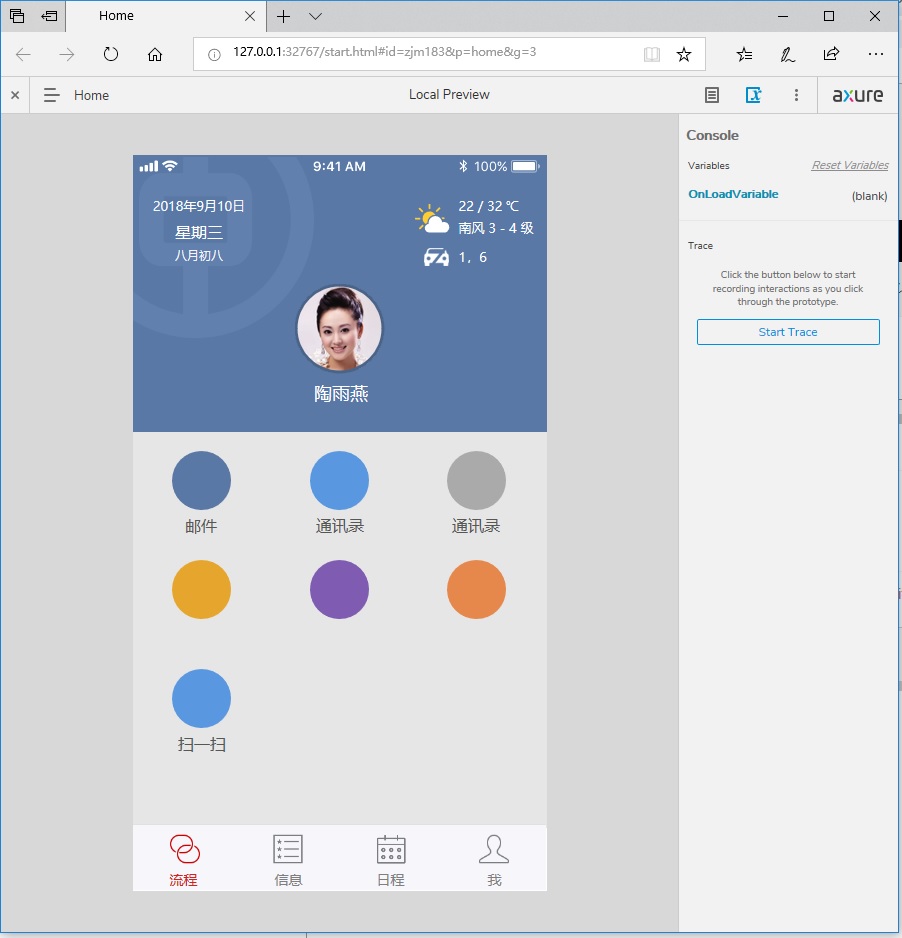Click the 2018年9月10日 date text
Image resolution: width=902 pixels, height=938 pixels.
(x=199, y=206)
